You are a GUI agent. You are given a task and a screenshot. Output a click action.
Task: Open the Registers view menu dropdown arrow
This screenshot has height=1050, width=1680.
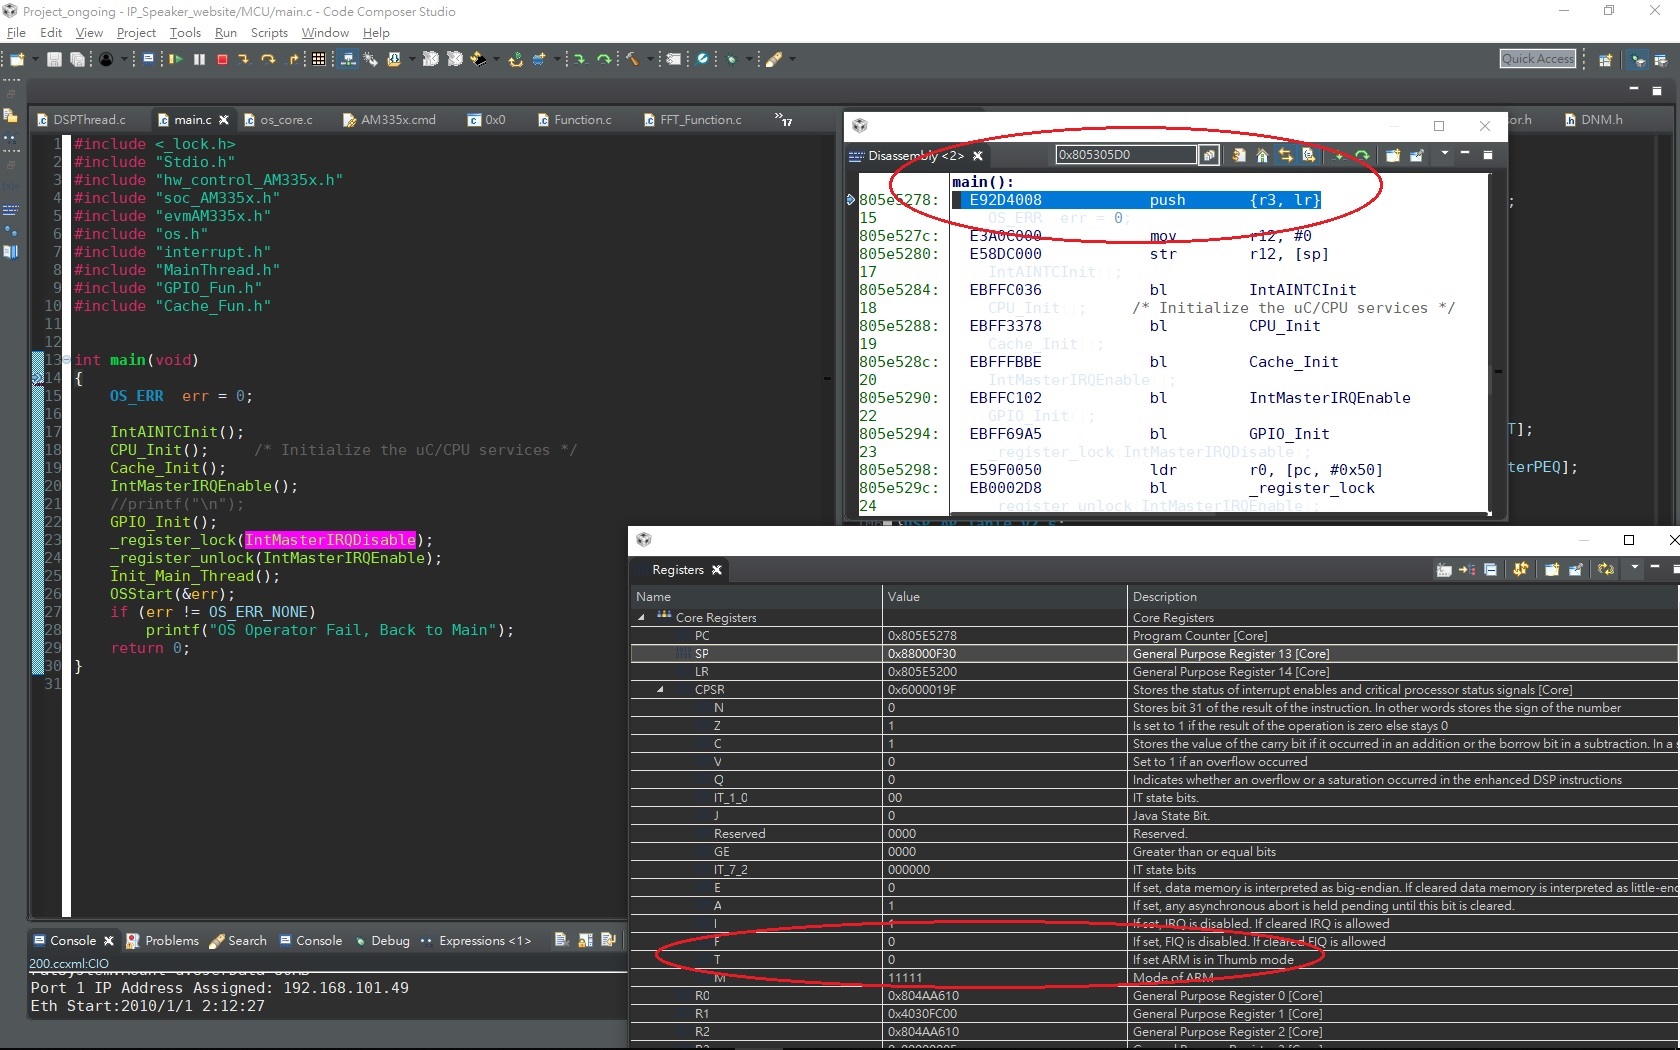1635,568
